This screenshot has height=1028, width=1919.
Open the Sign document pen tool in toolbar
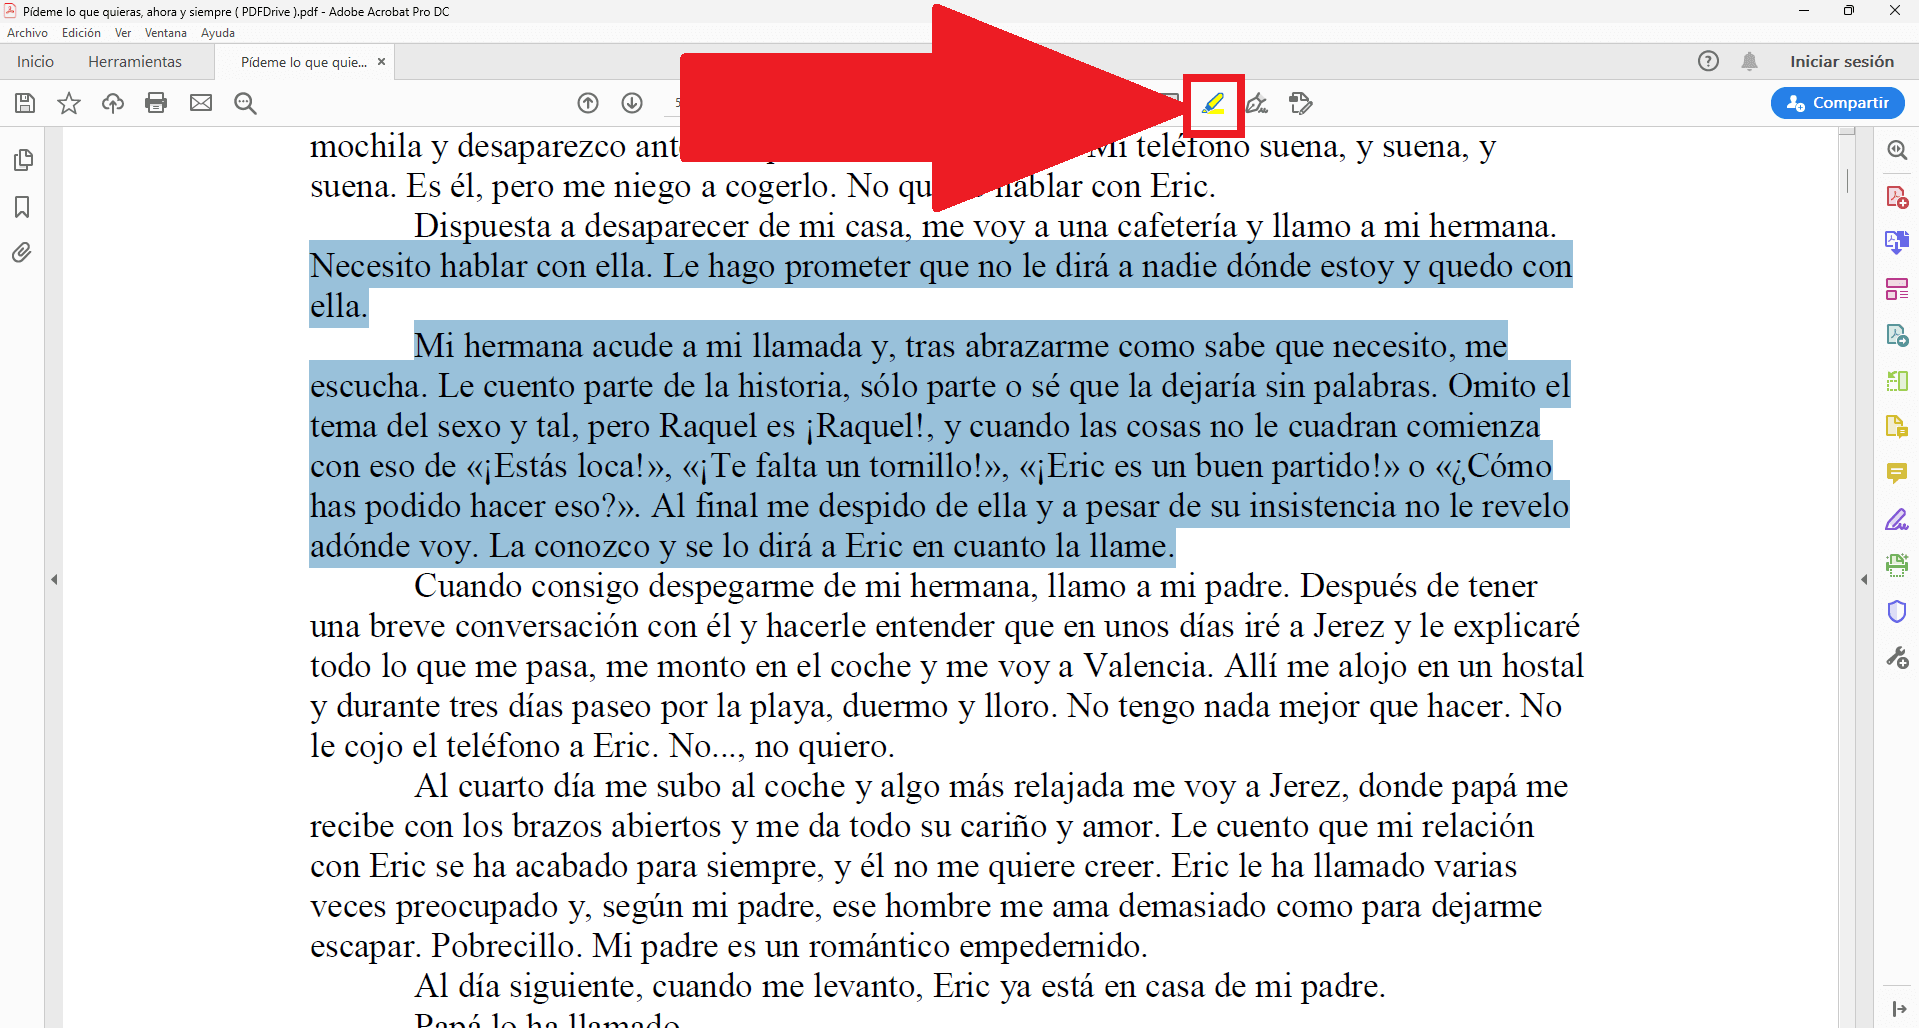1257,103
